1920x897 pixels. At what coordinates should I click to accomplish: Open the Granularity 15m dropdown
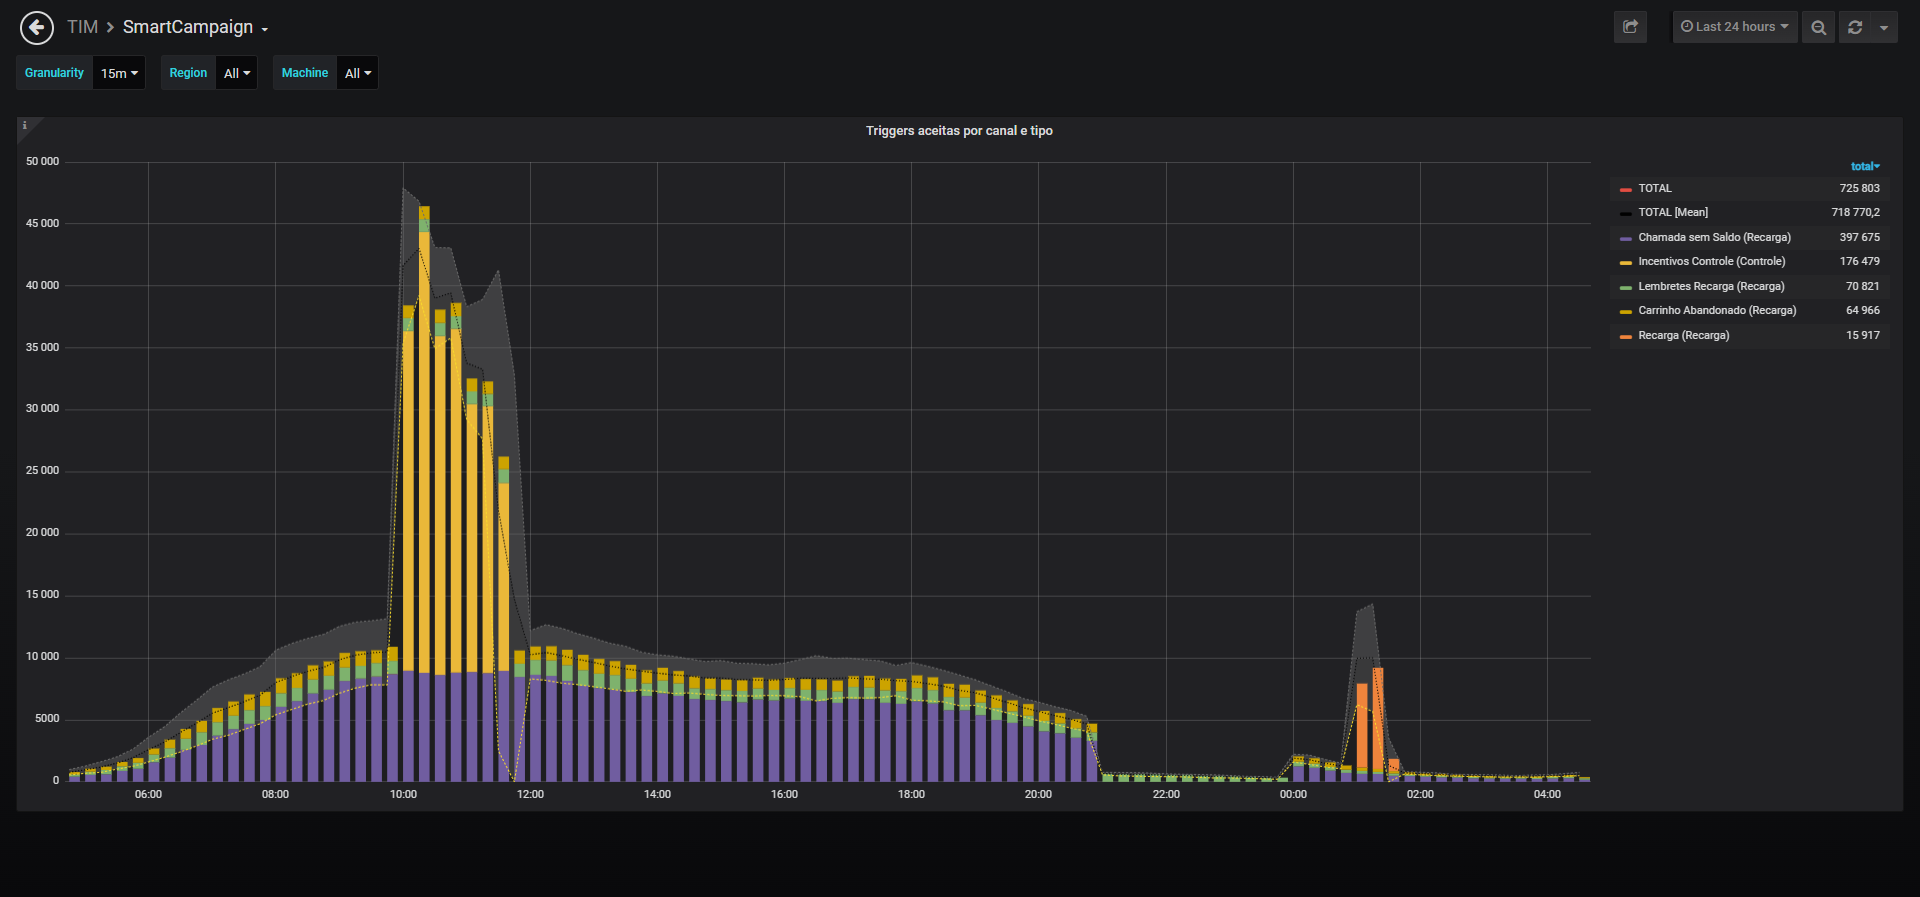pyautogui.click(x=119, y=73)
